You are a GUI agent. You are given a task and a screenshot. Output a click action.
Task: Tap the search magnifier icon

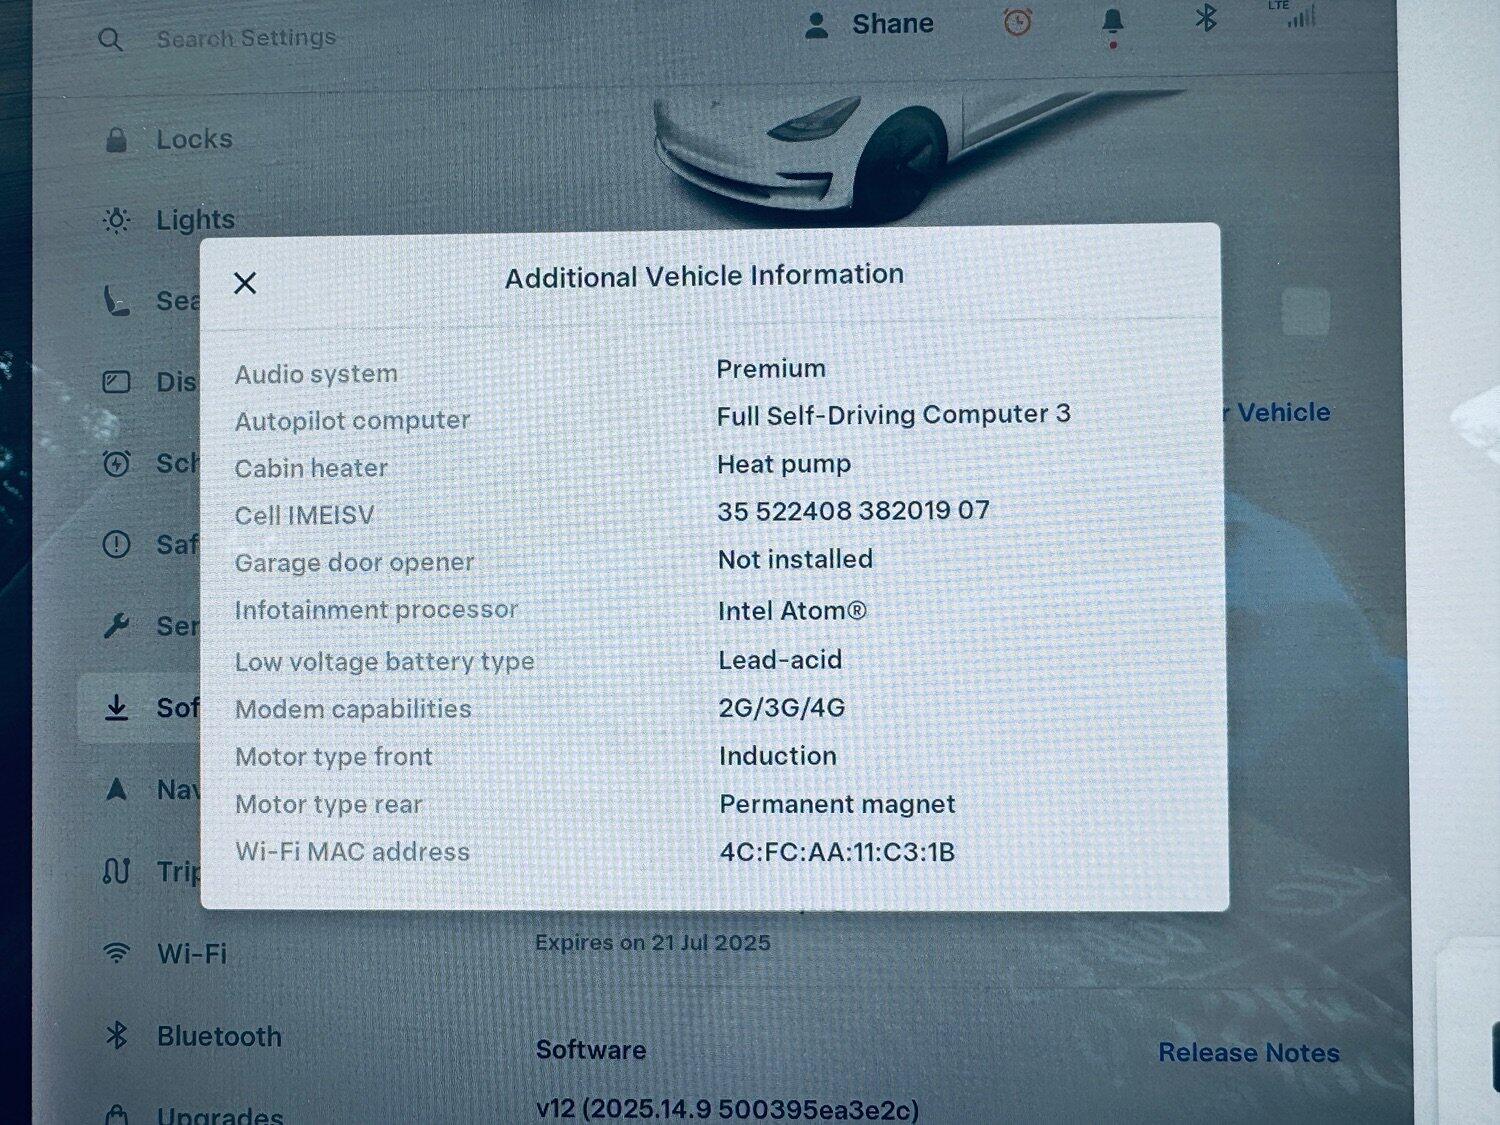coord(111,40)
